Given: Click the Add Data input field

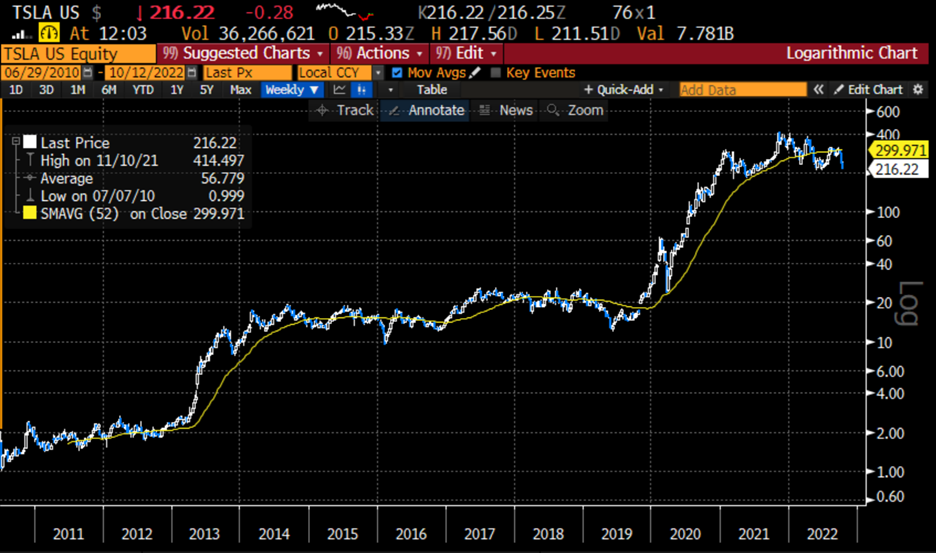Looking at the screenshot, I should point(743,90).
